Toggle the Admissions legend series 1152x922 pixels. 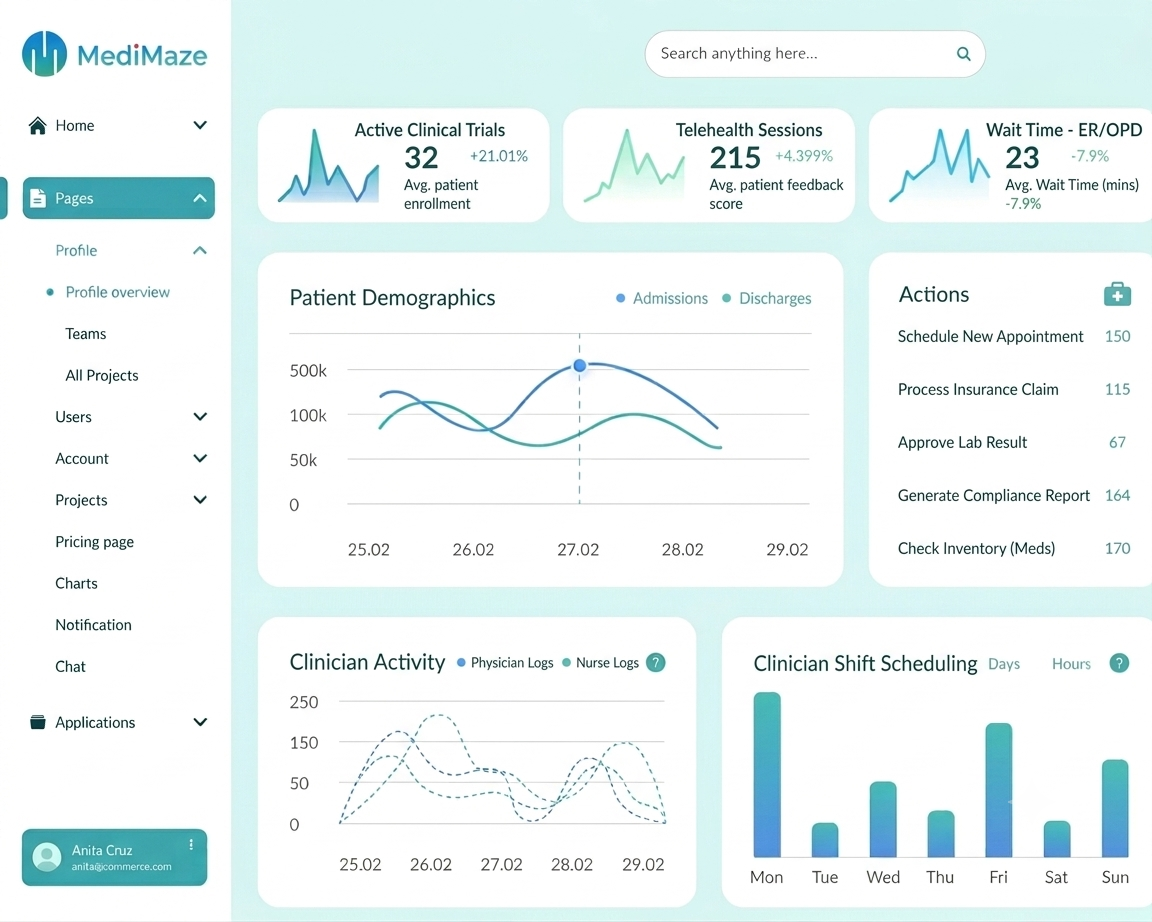661,298
